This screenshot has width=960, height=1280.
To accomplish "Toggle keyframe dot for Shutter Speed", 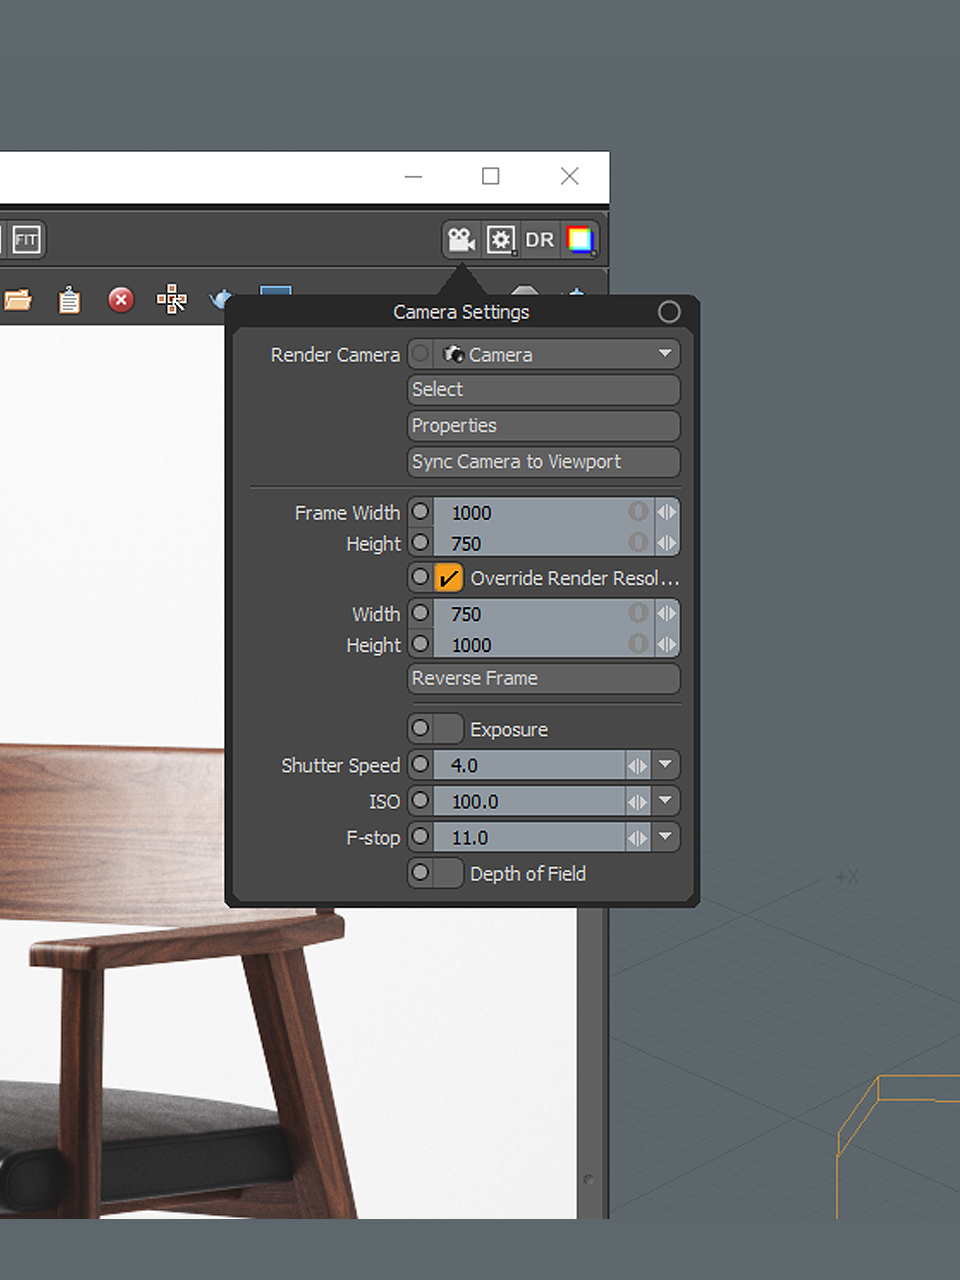I will click(421, 765).
